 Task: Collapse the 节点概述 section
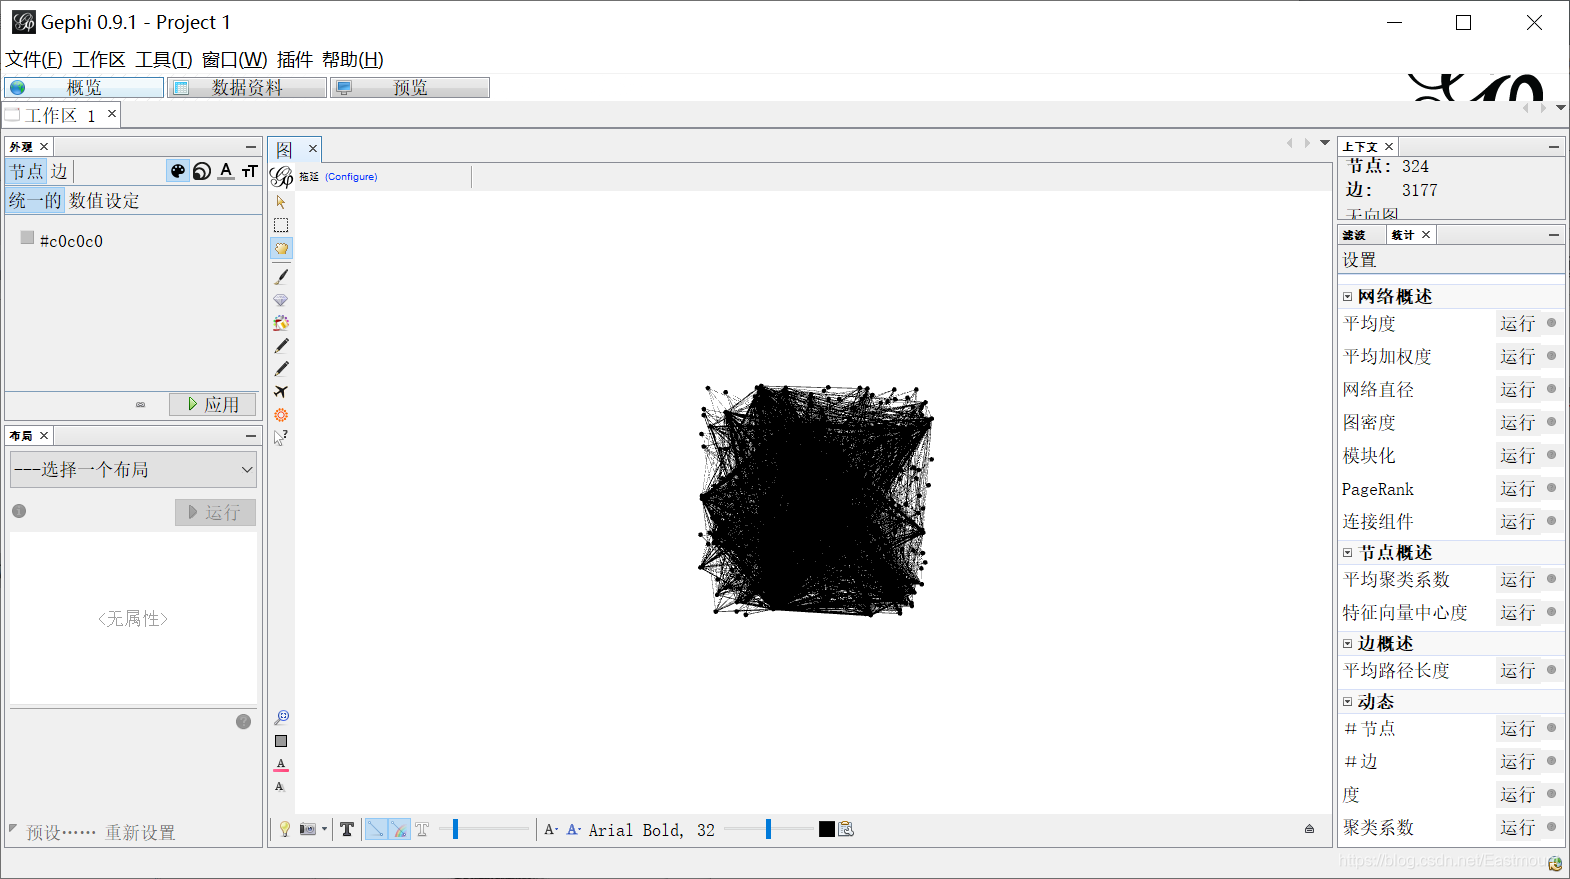click(x=1348, y=553)
